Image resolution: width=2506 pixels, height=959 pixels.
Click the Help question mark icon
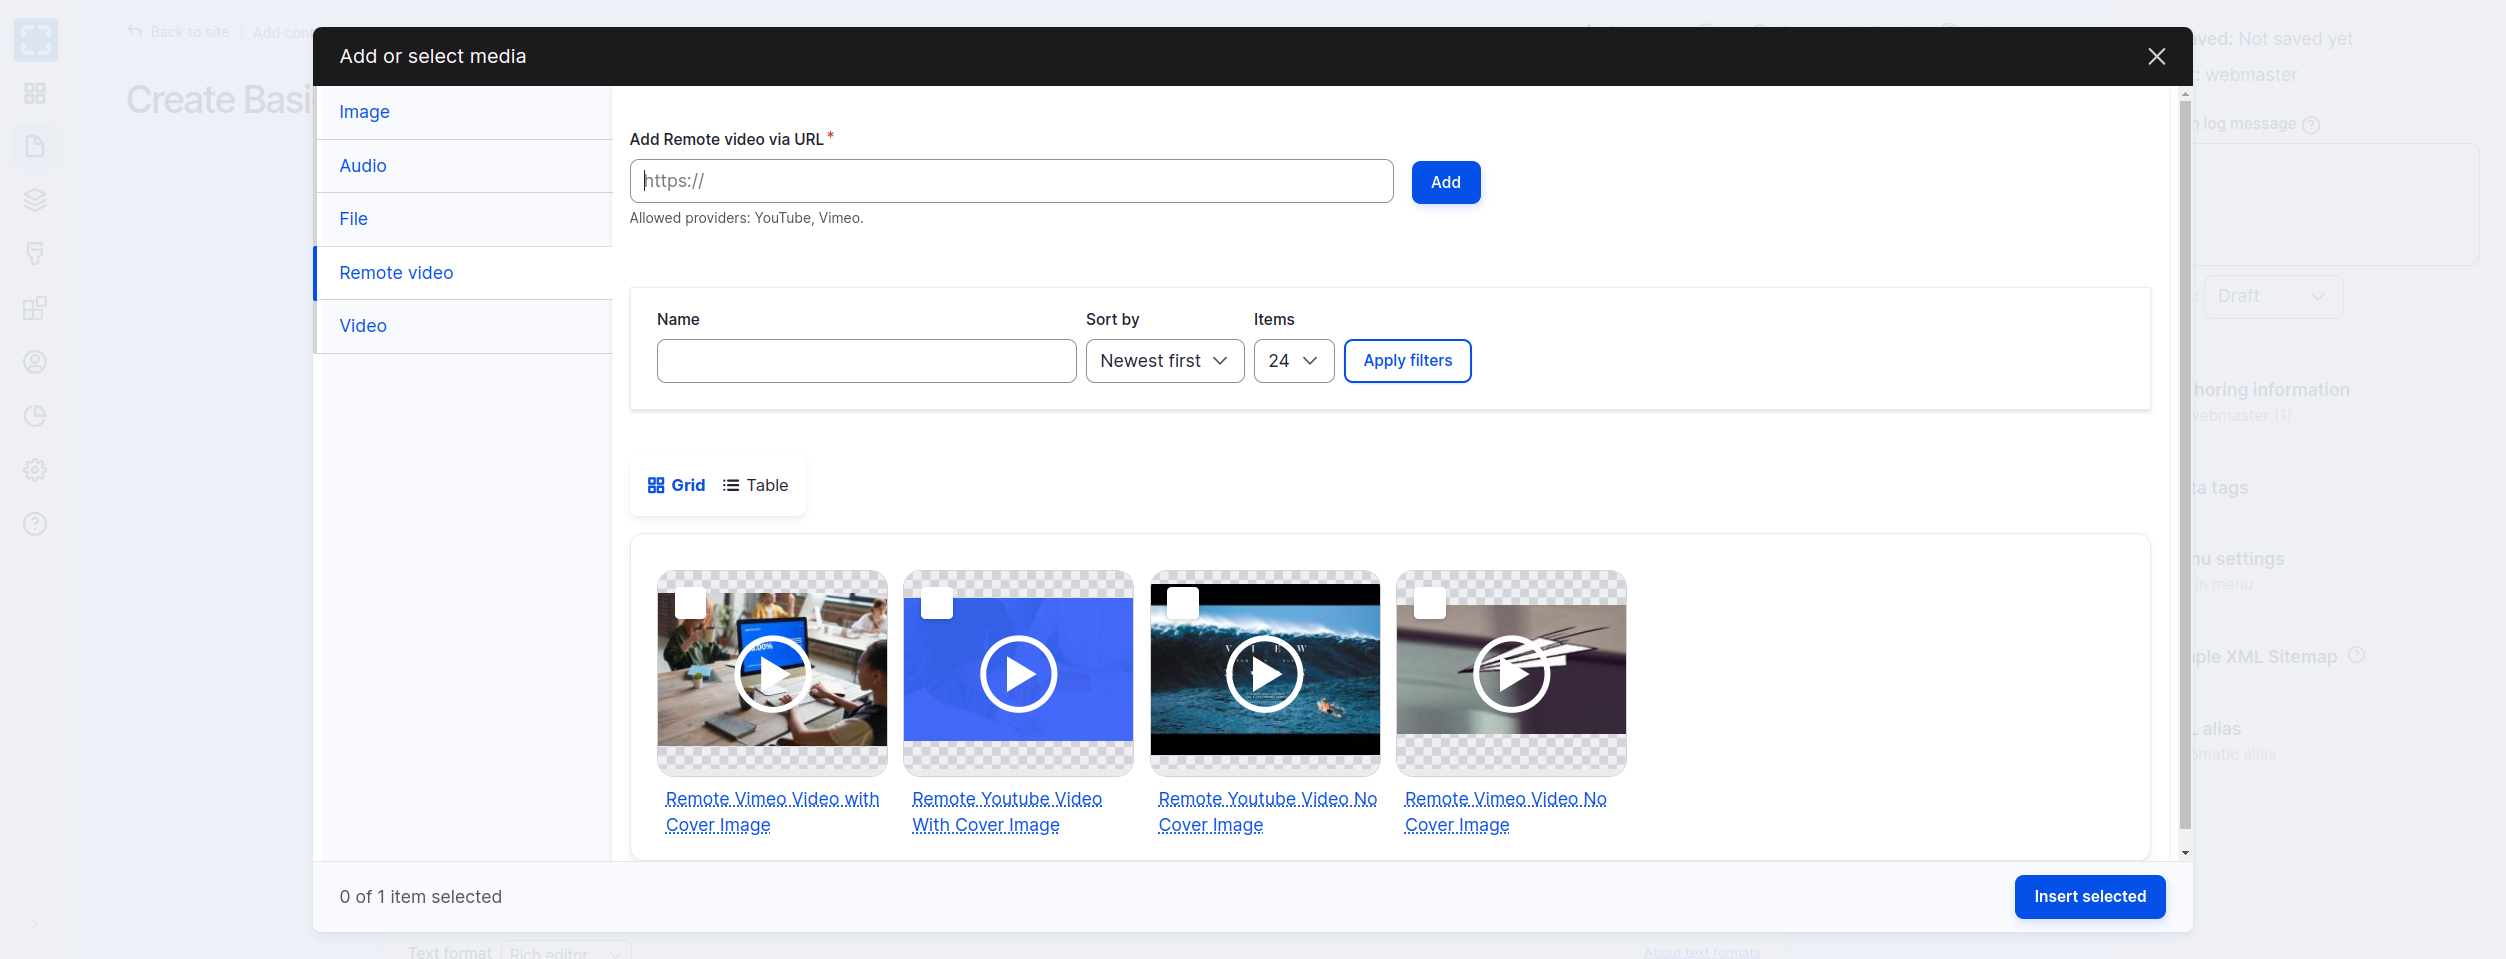point(35,523)
